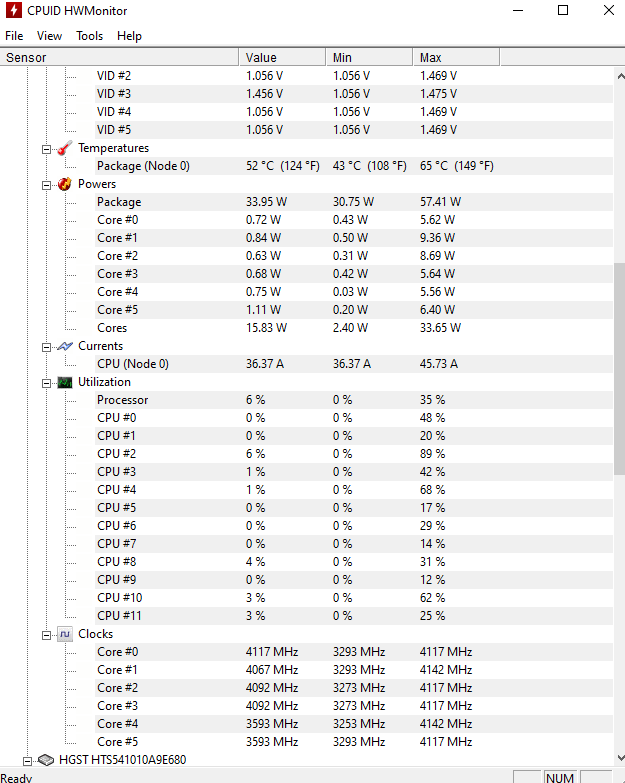Click the Currents graph icon
This screenshot has width=625, height=783.
(65, 346)
